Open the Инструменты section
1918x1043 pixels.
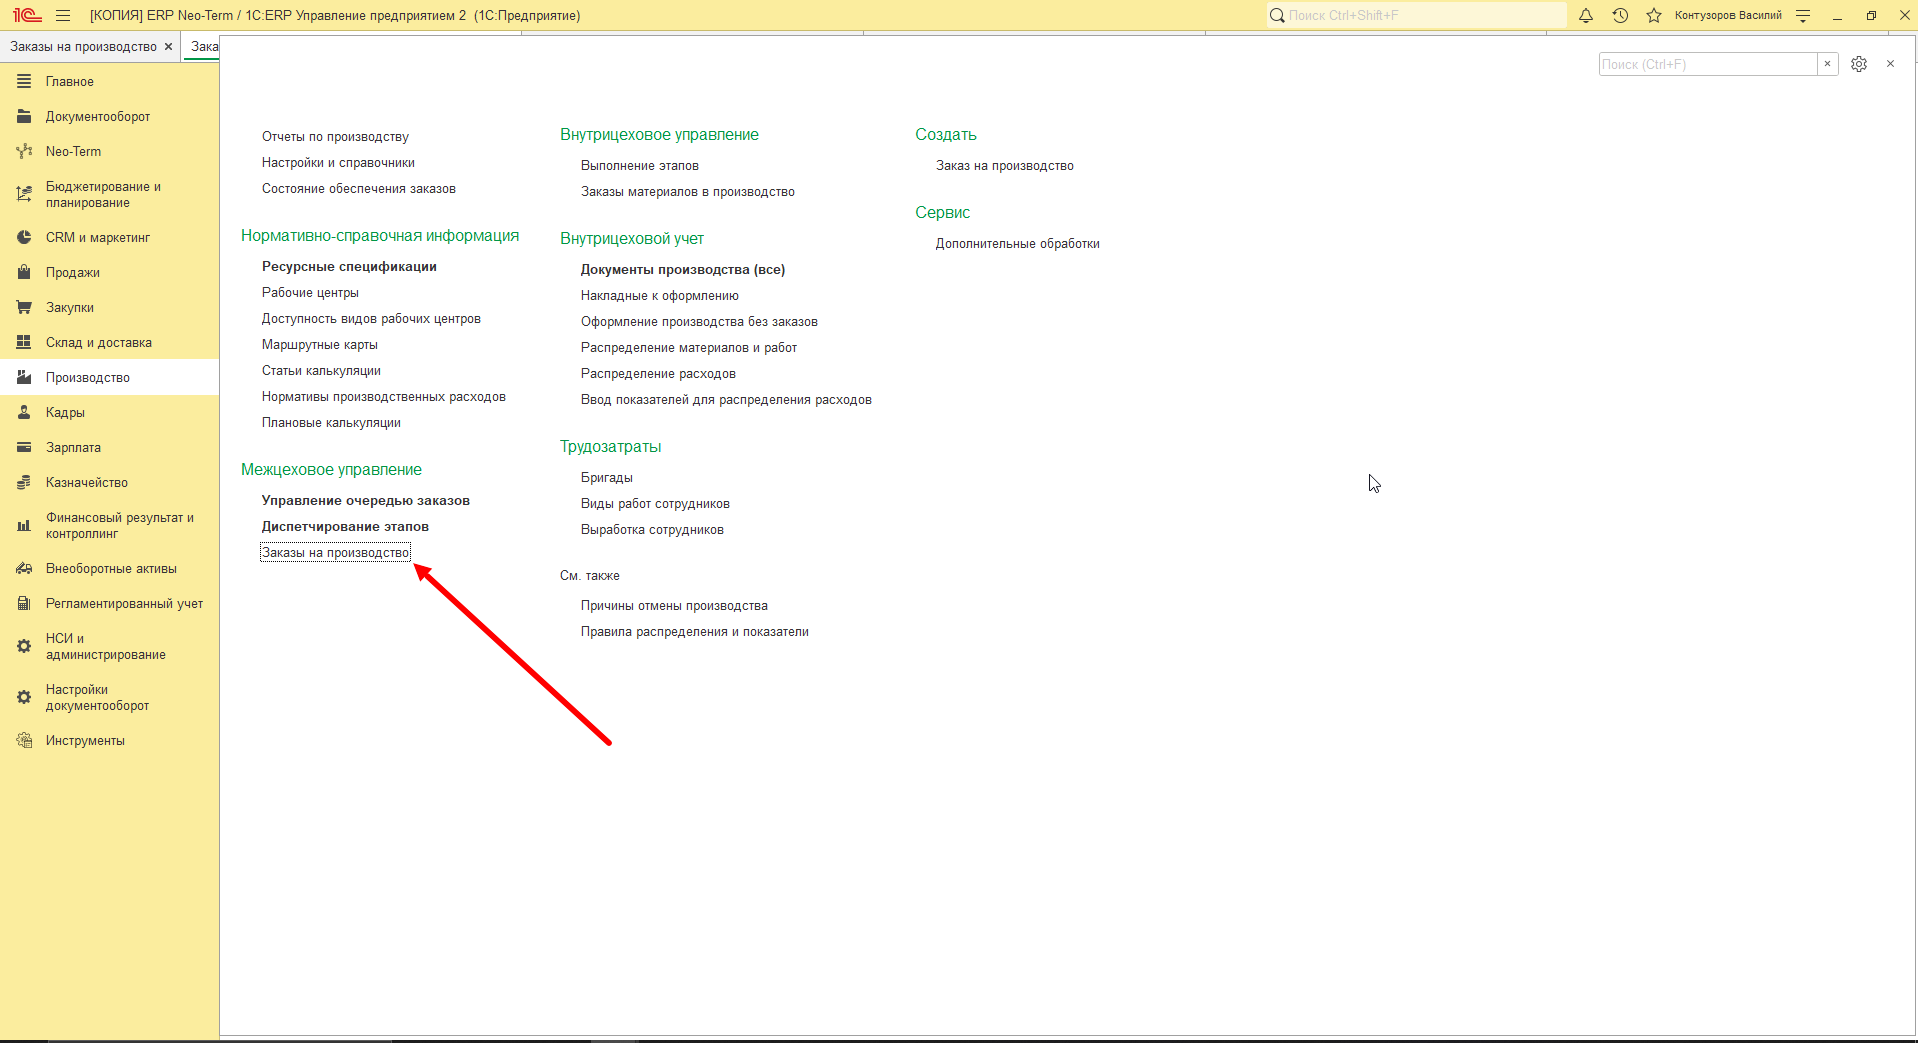(109, 741)
